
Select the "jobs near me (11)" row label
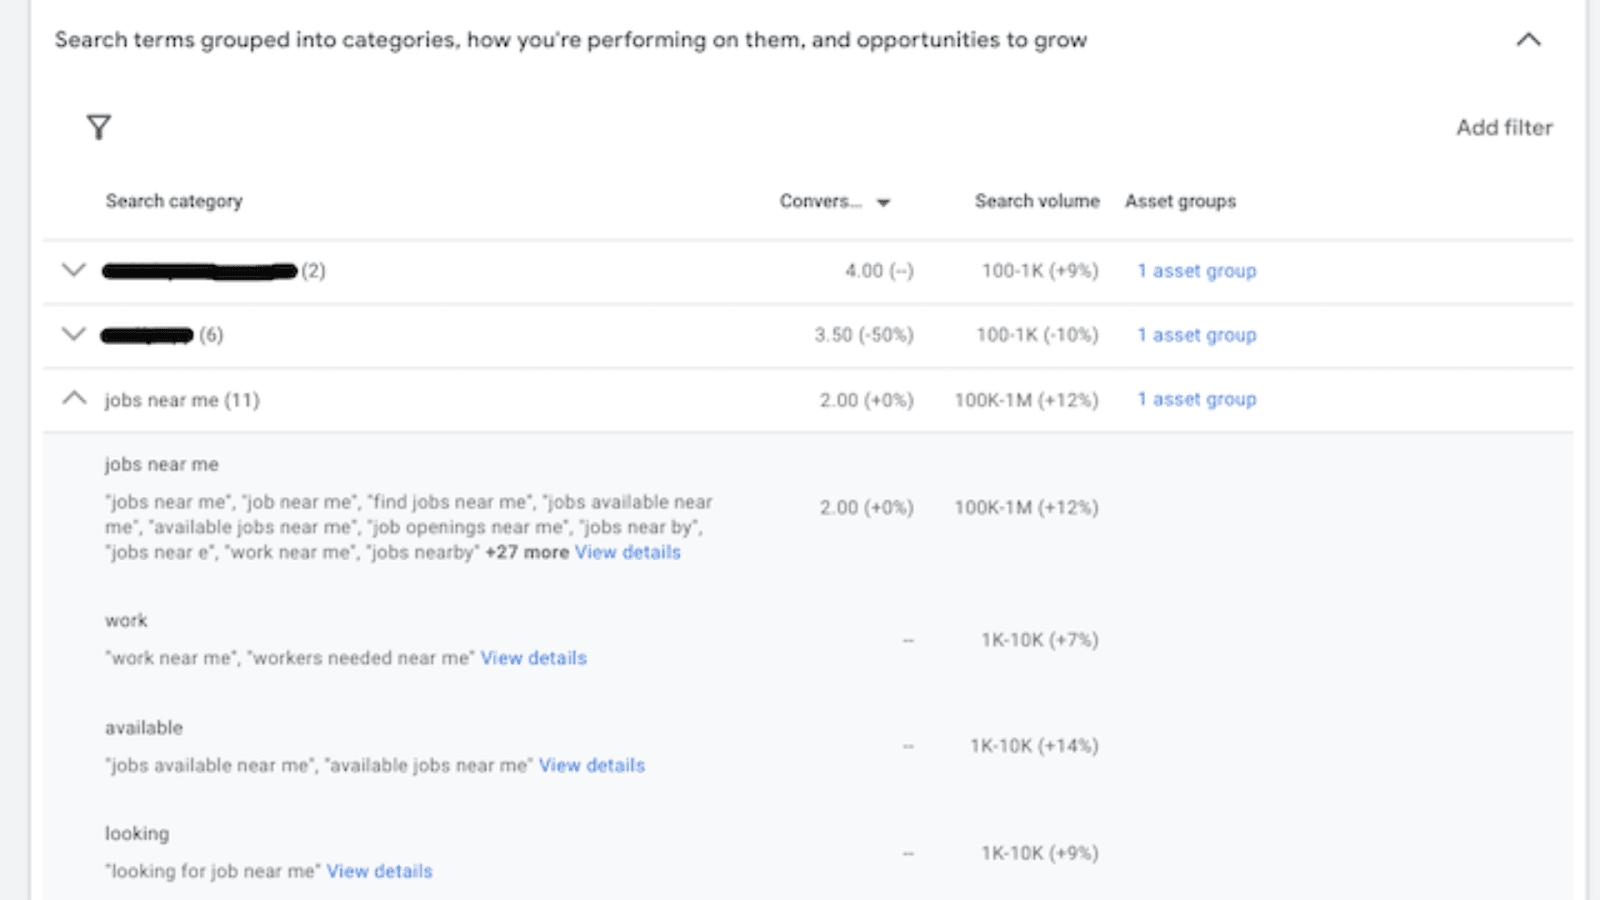182,400
